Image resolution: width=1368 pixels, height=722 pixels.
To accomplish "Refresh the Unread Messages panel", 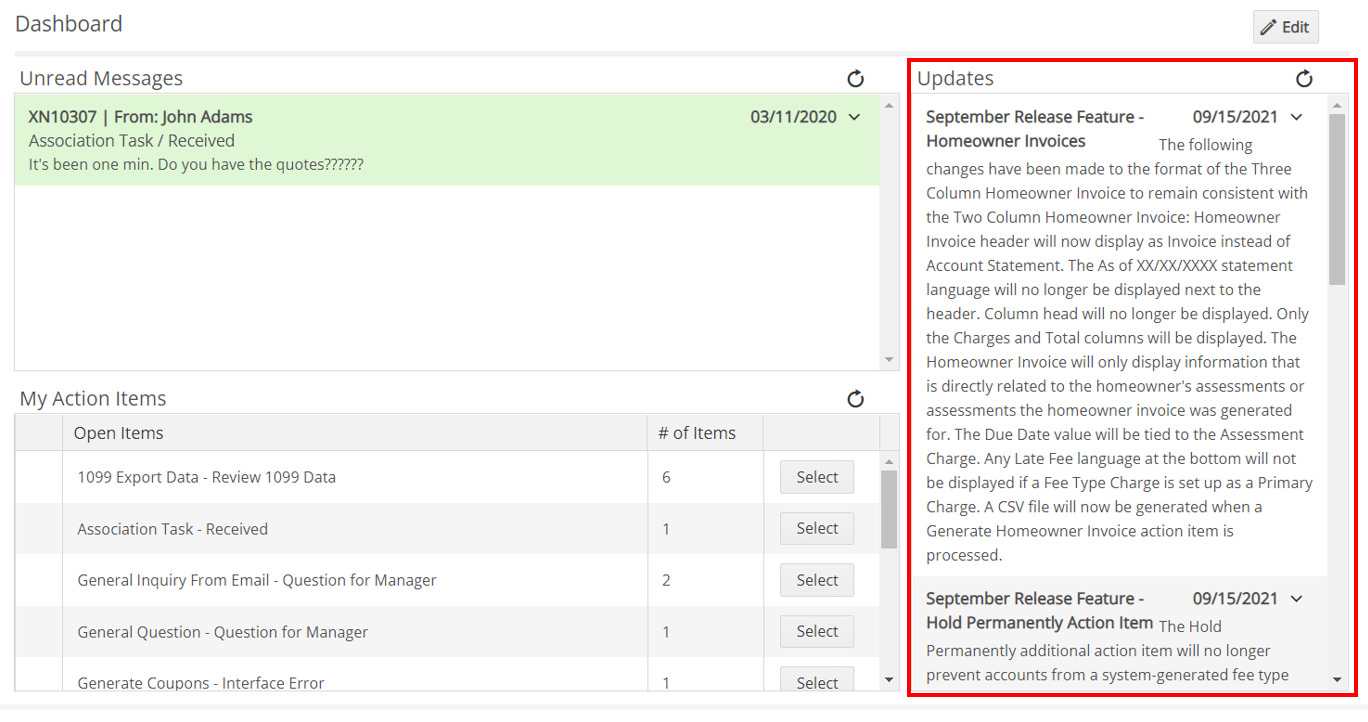I will [855, 79].
